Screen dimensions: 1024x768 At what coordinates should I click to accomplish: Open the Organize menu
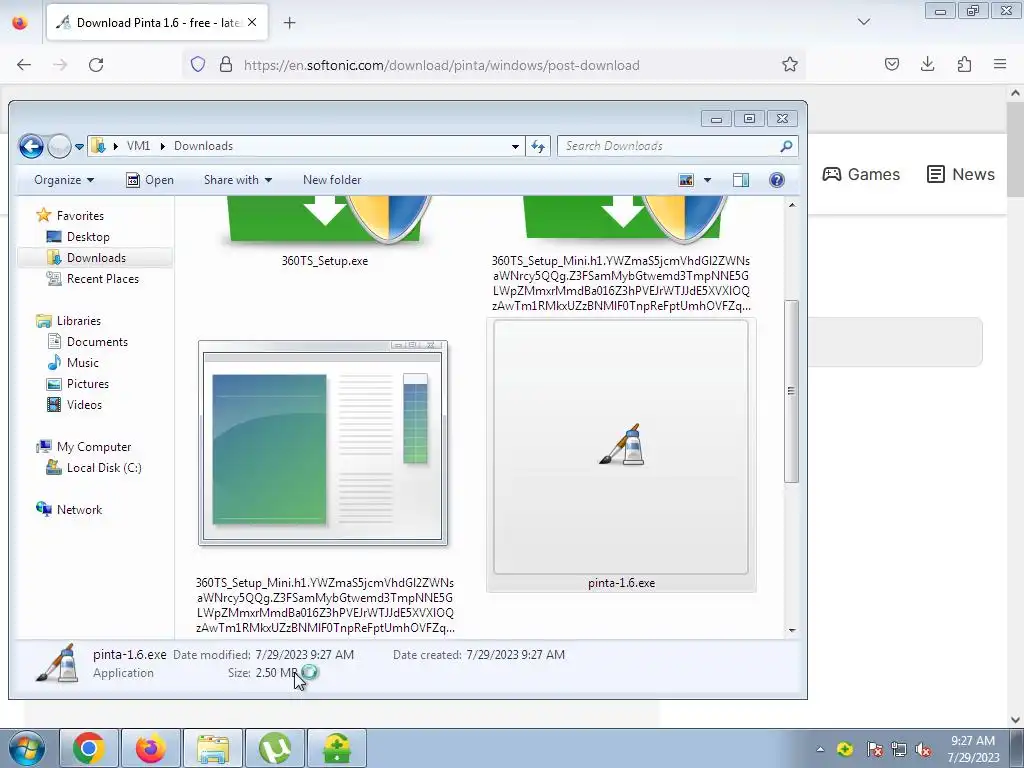point(64,180)
